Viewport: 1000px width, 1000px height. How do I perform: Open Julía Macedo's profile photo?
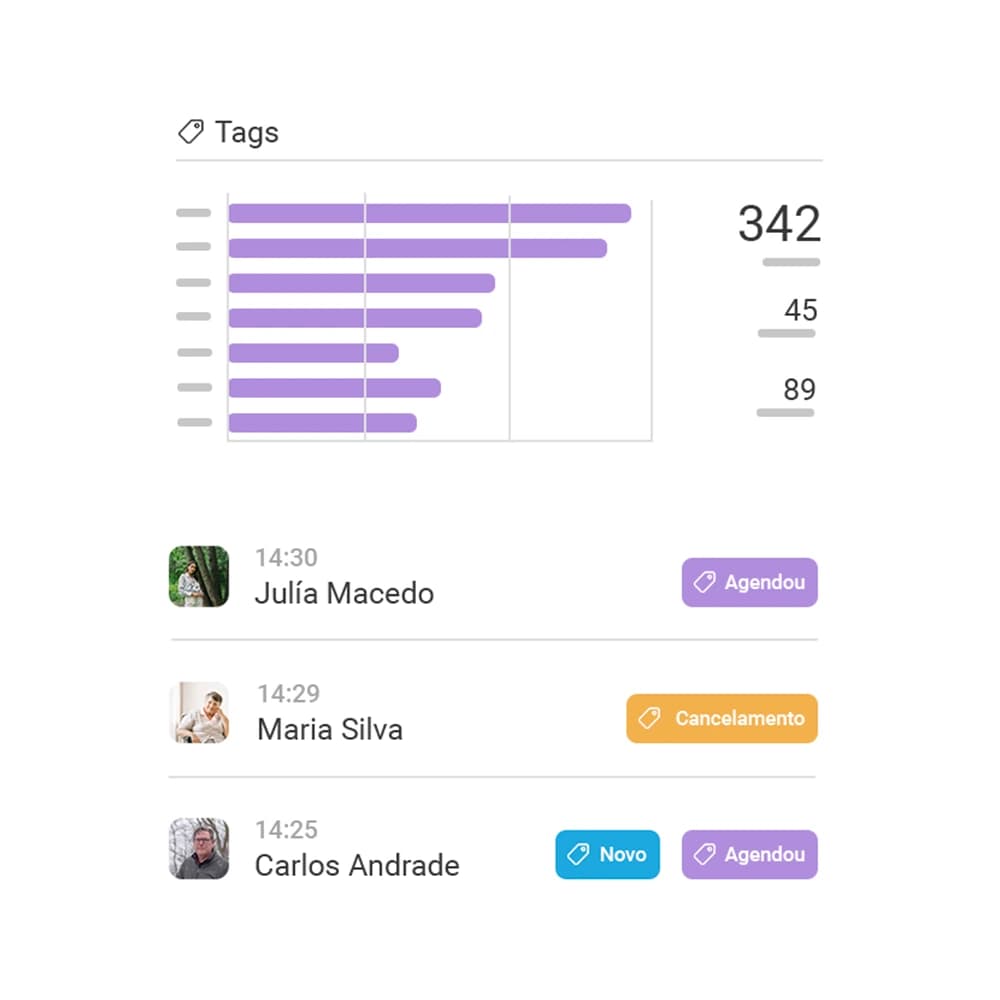(x=199, y=577)
